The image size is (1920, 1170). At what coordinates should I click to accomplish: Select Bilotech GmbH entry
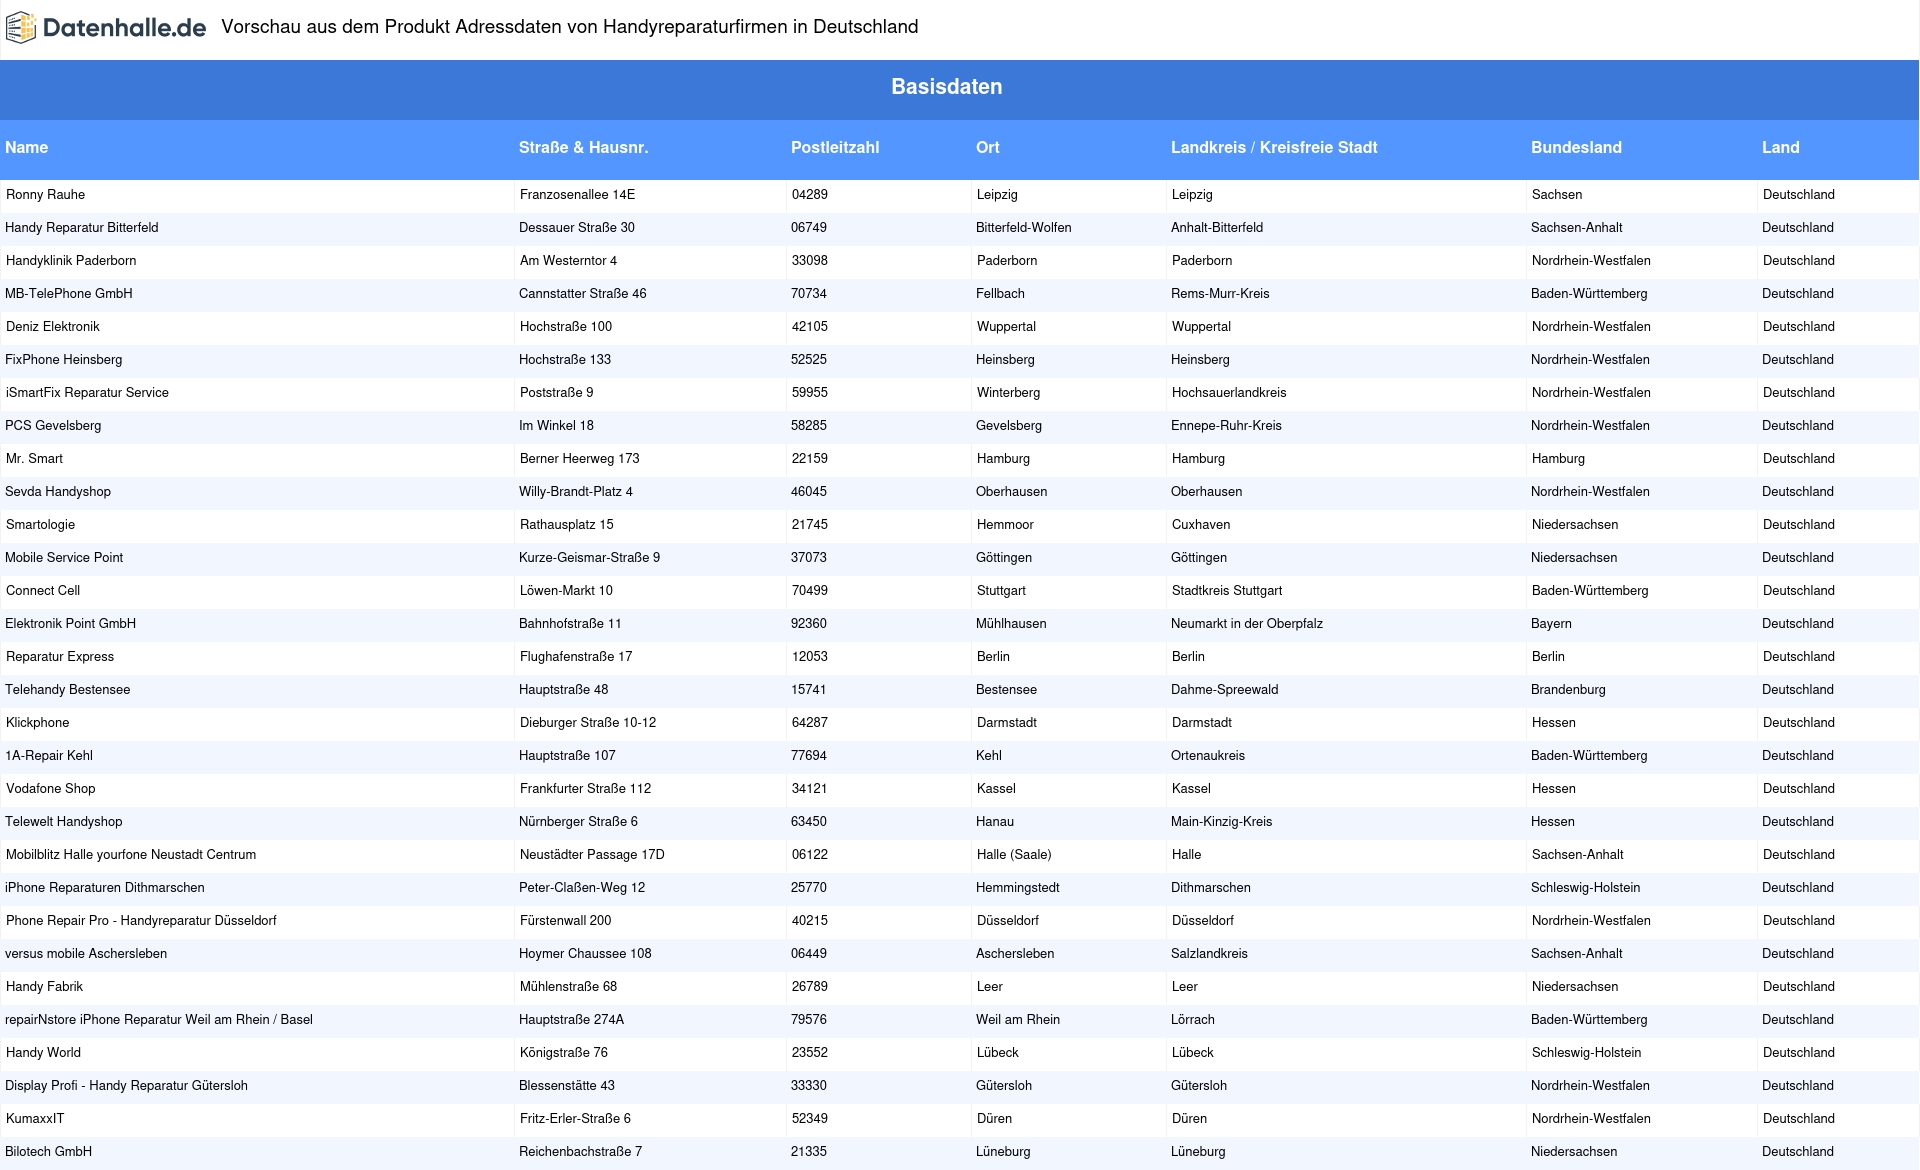tap(49, 1152)
